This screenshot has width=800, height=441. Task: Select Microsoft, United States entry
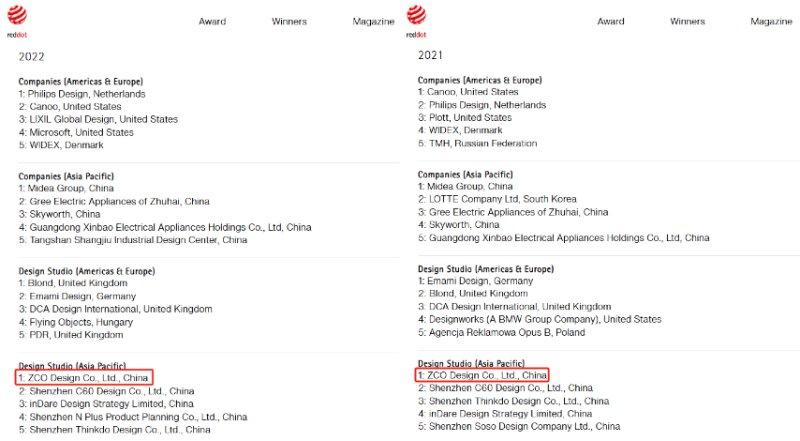click(x=76, y=132)
